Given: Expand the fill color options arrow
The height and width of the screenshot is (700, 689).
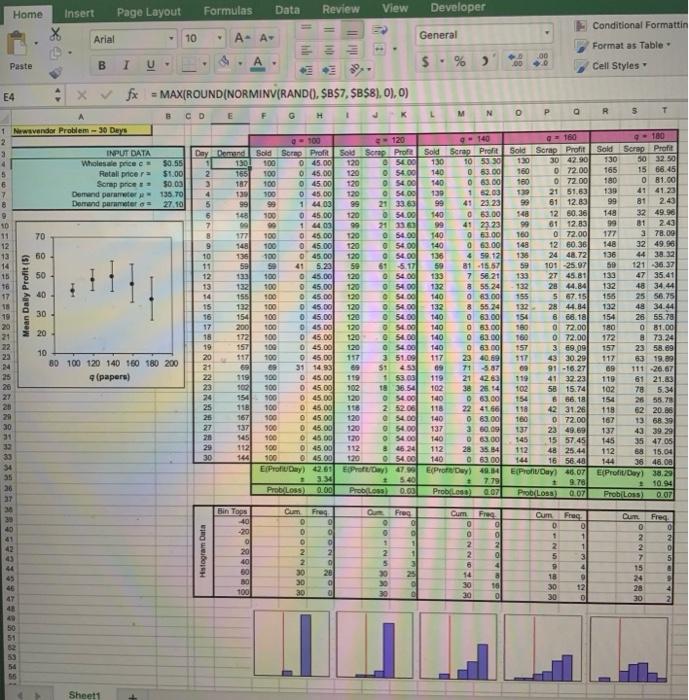Looking at the screenshot, I should (241, 64).
